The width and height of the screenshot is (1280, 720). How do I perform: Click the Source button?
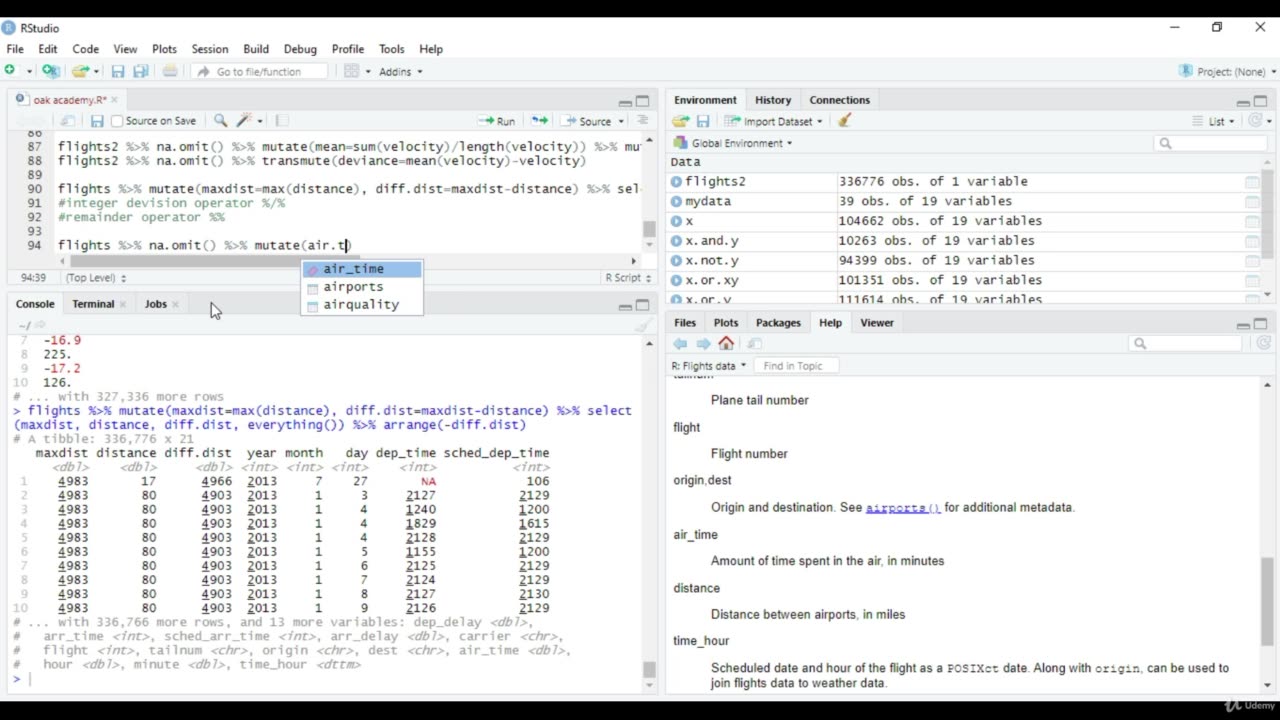587,121
